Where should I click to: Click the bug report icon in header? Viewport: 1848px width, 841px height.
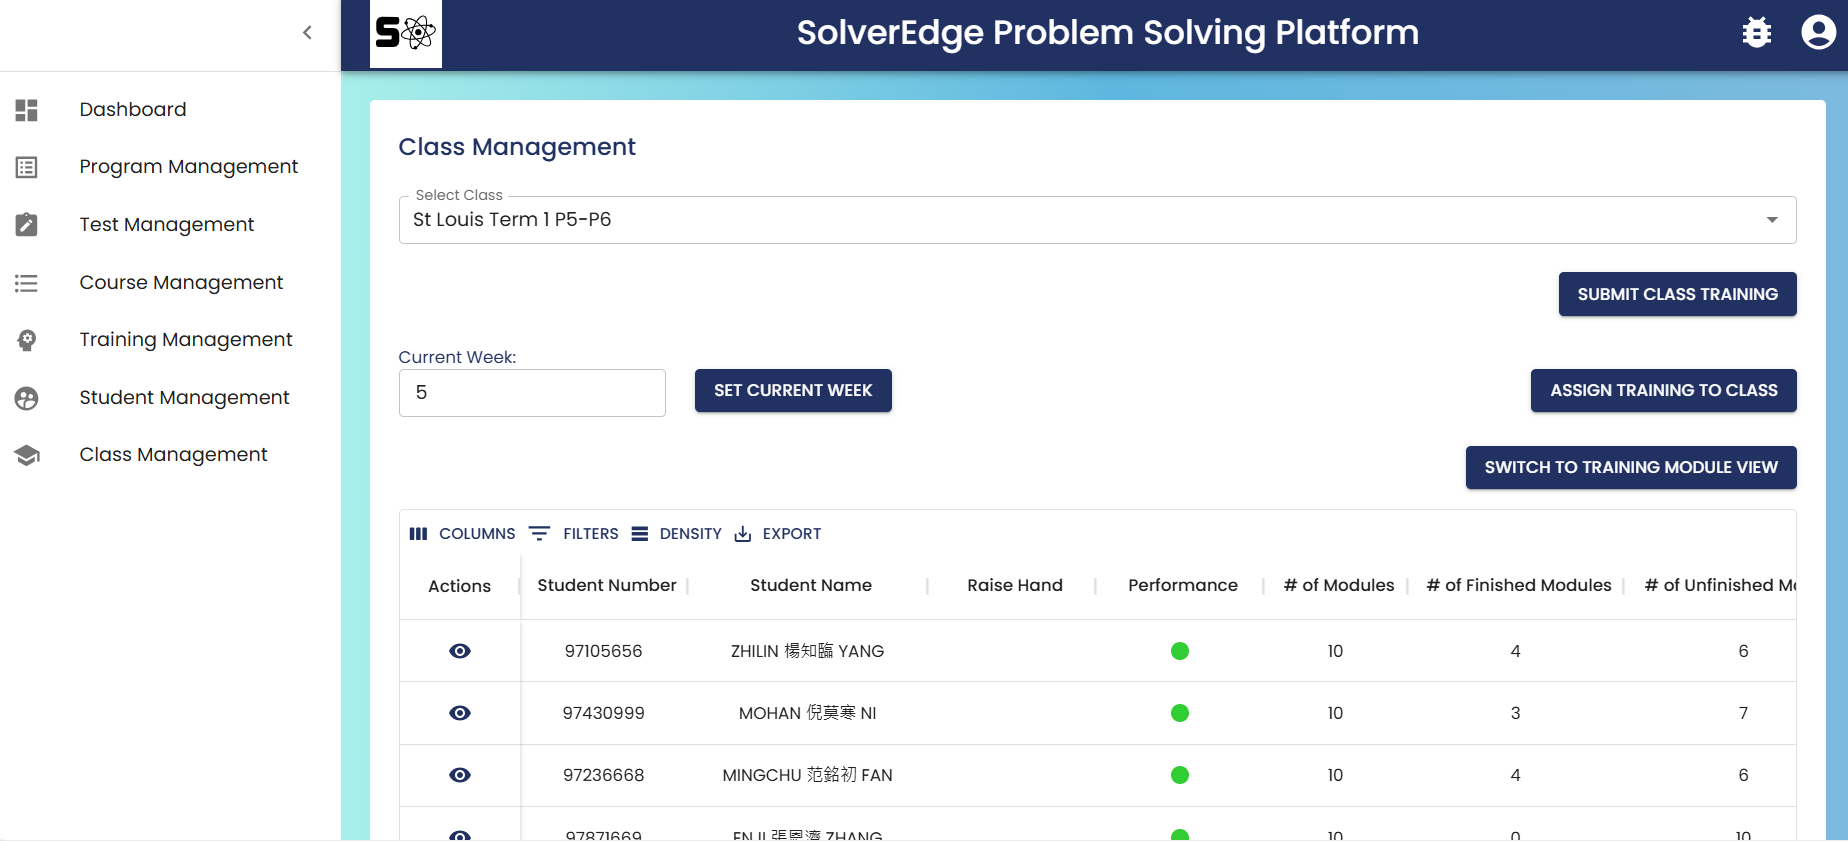(1756, 33)
